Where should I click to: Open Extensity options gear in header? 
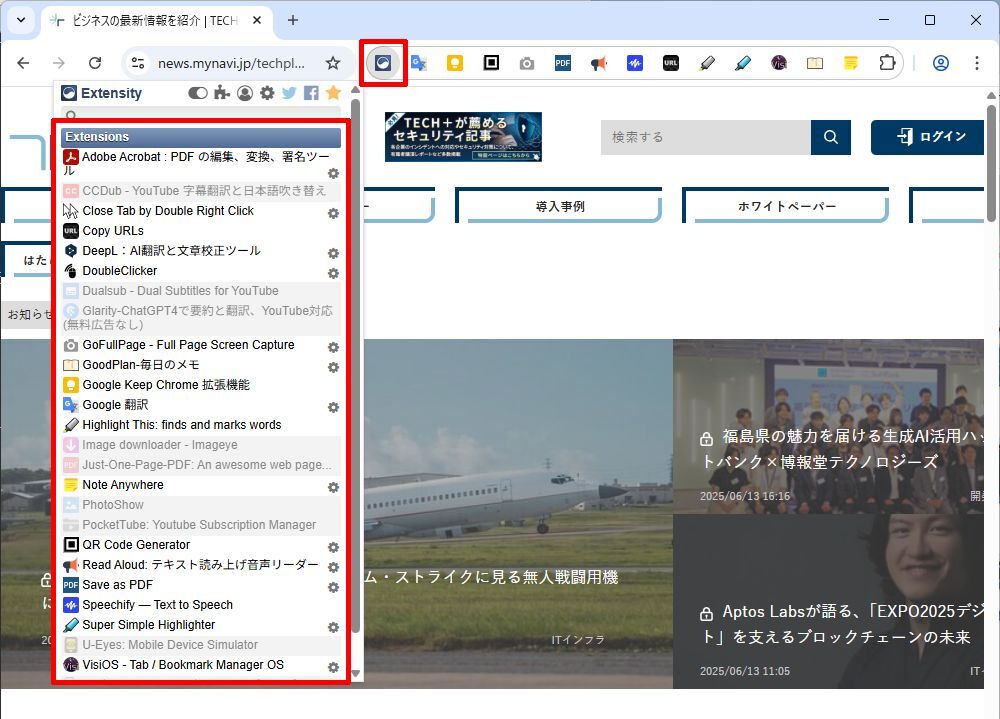point(267,93)
